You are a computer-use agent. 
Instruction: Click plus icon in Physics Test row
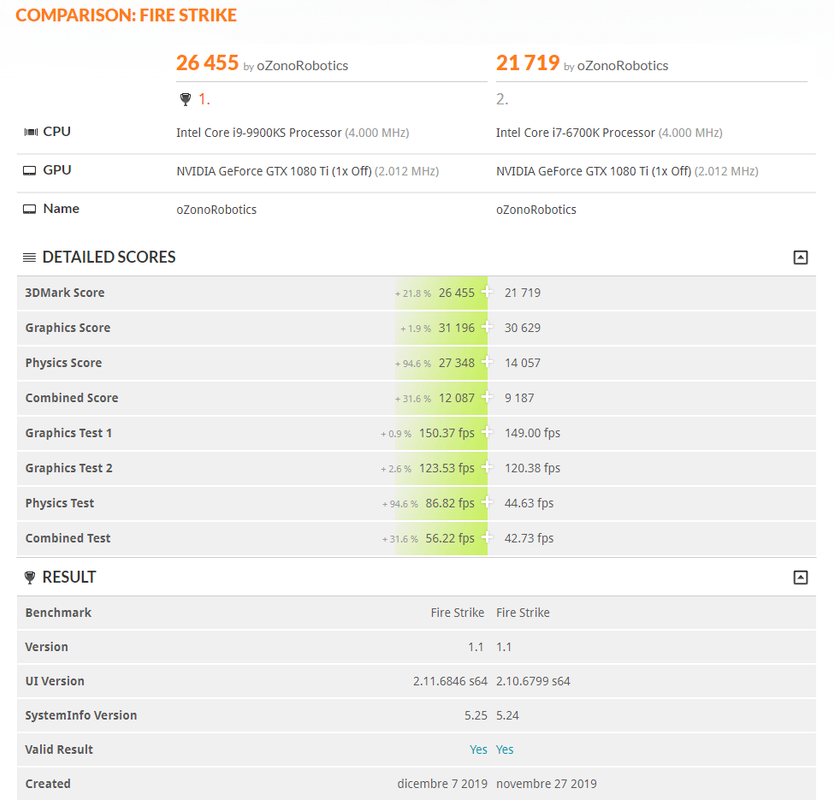[487, 502]
